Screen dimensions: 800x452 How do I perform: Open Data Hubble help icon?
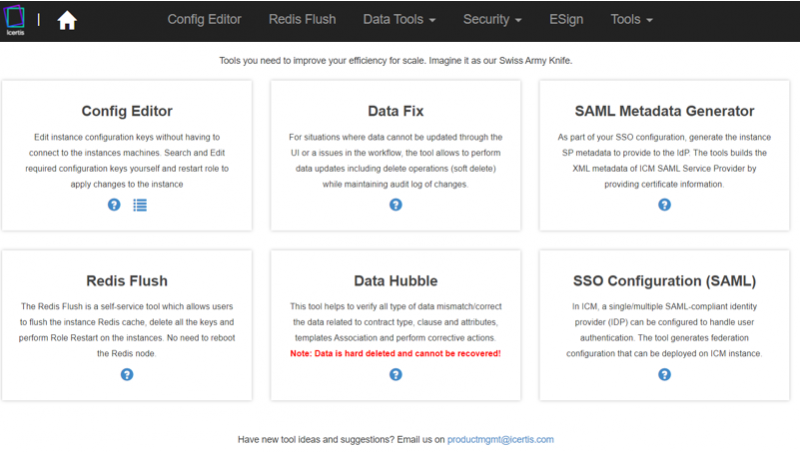(395, 374)
